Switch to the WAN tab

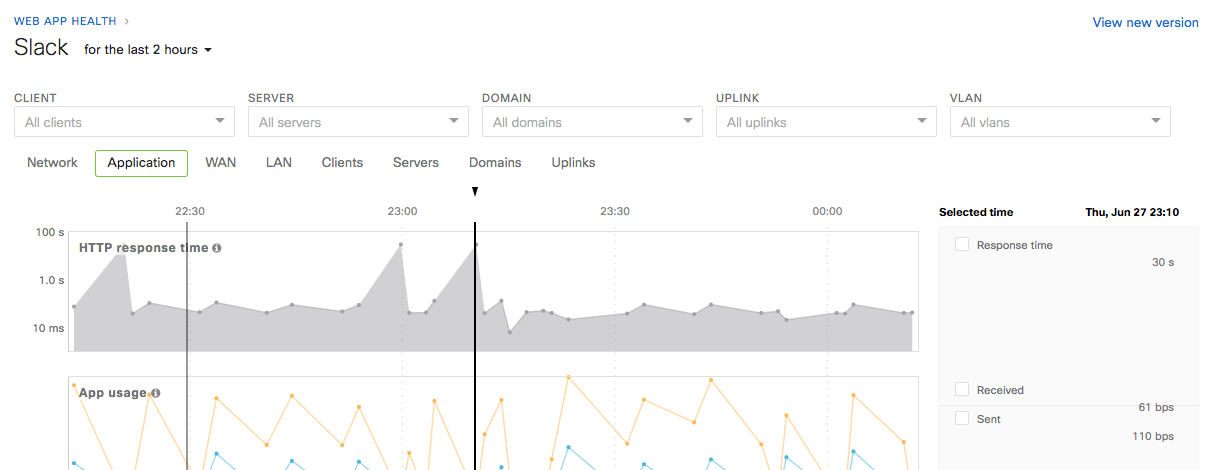221,162
